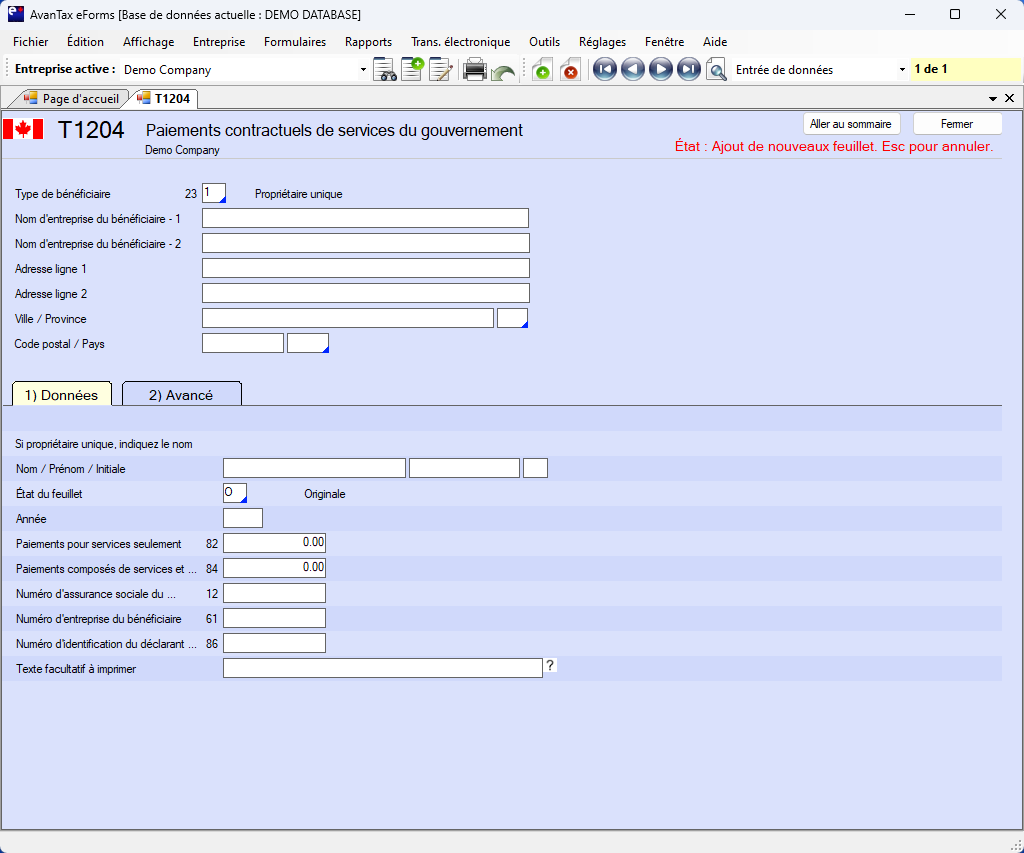Go to the previous record
This screenshot has height=853, width=1024.
pos(632,70)
